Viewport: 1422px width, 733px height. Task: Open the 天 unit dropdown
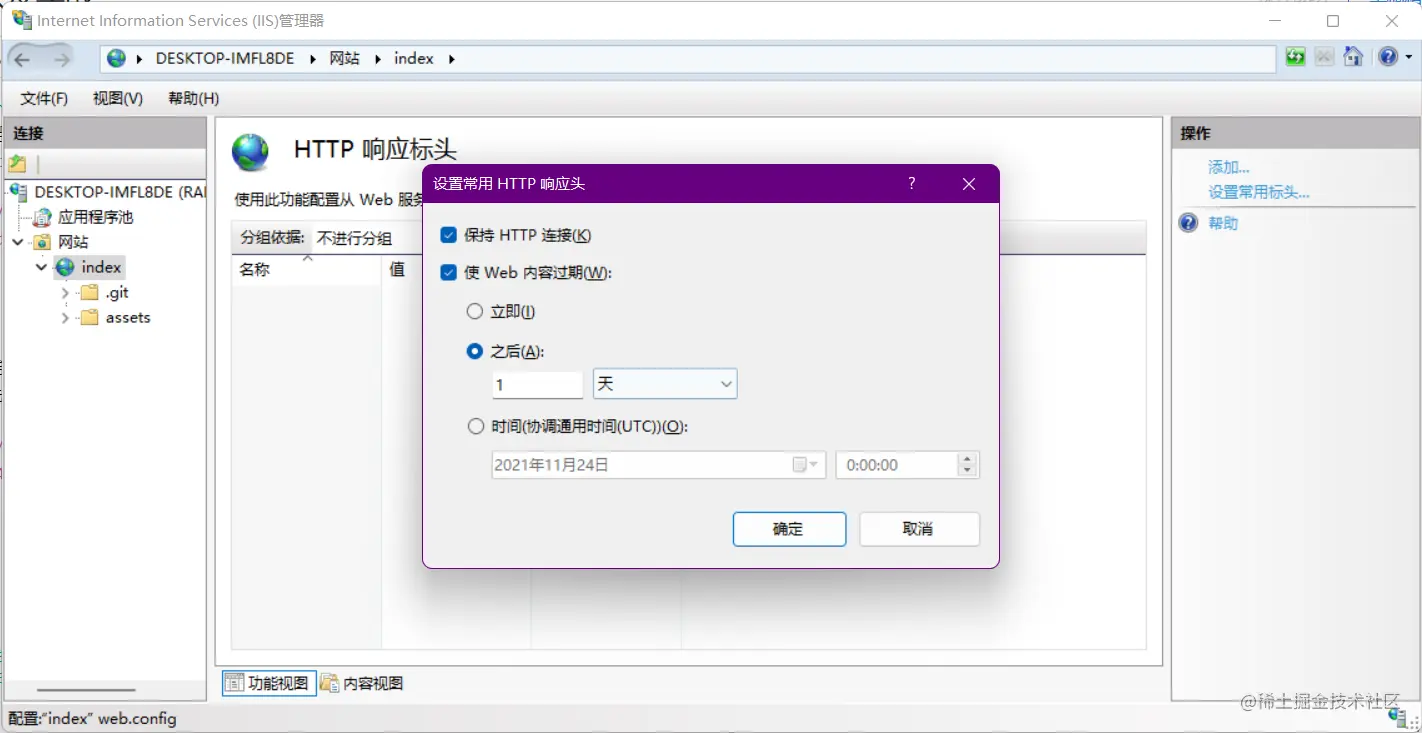[x=665, y=385]
